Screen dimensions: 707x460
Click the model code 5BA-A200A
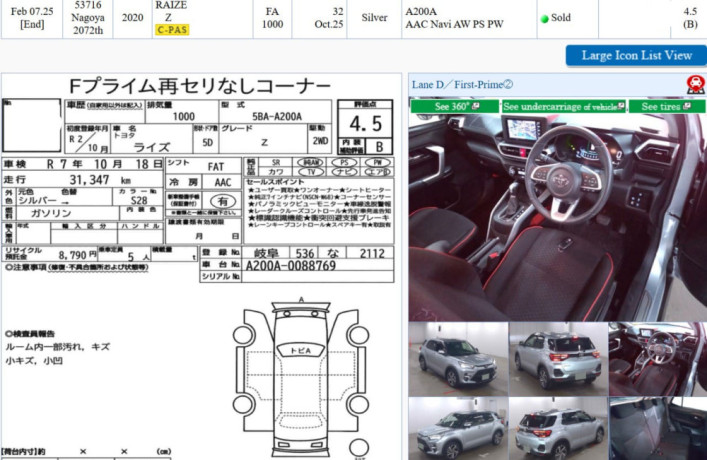276,117
